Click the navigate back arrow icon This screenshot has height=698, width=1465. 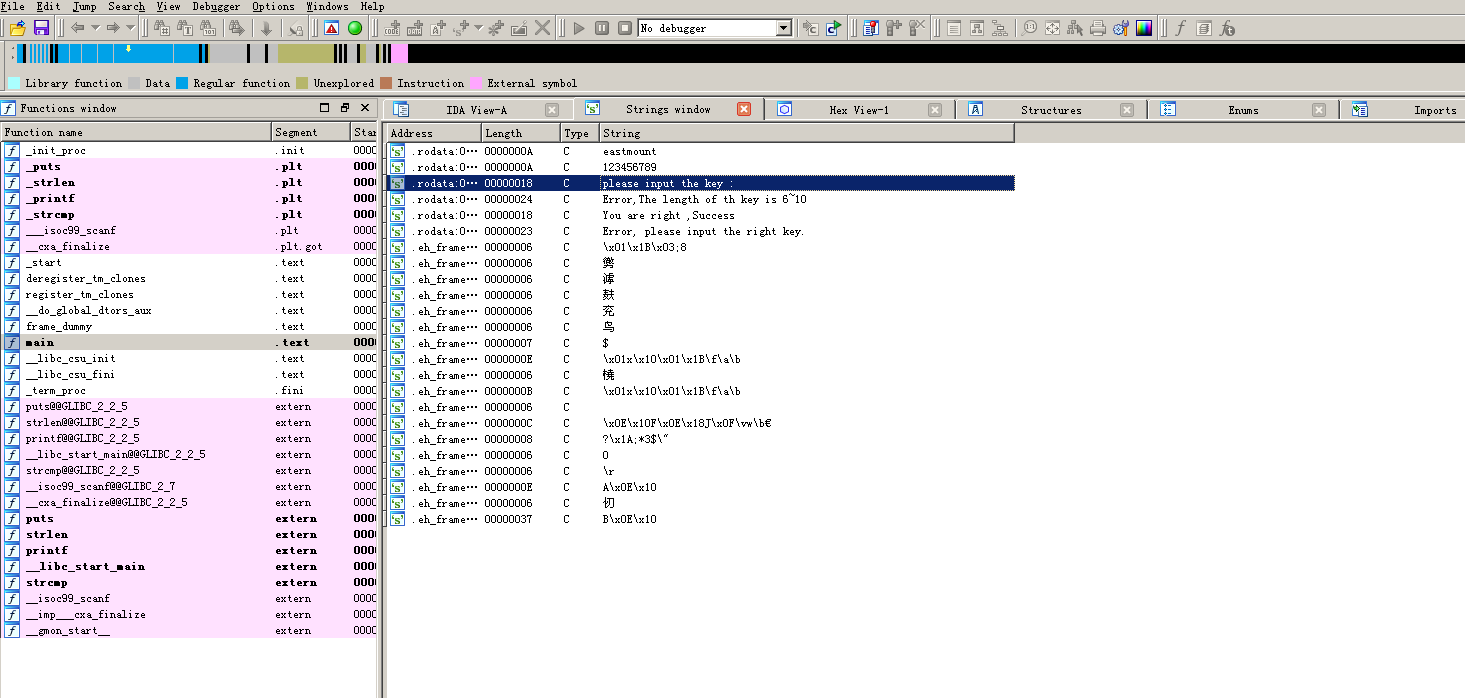(78, 28)
